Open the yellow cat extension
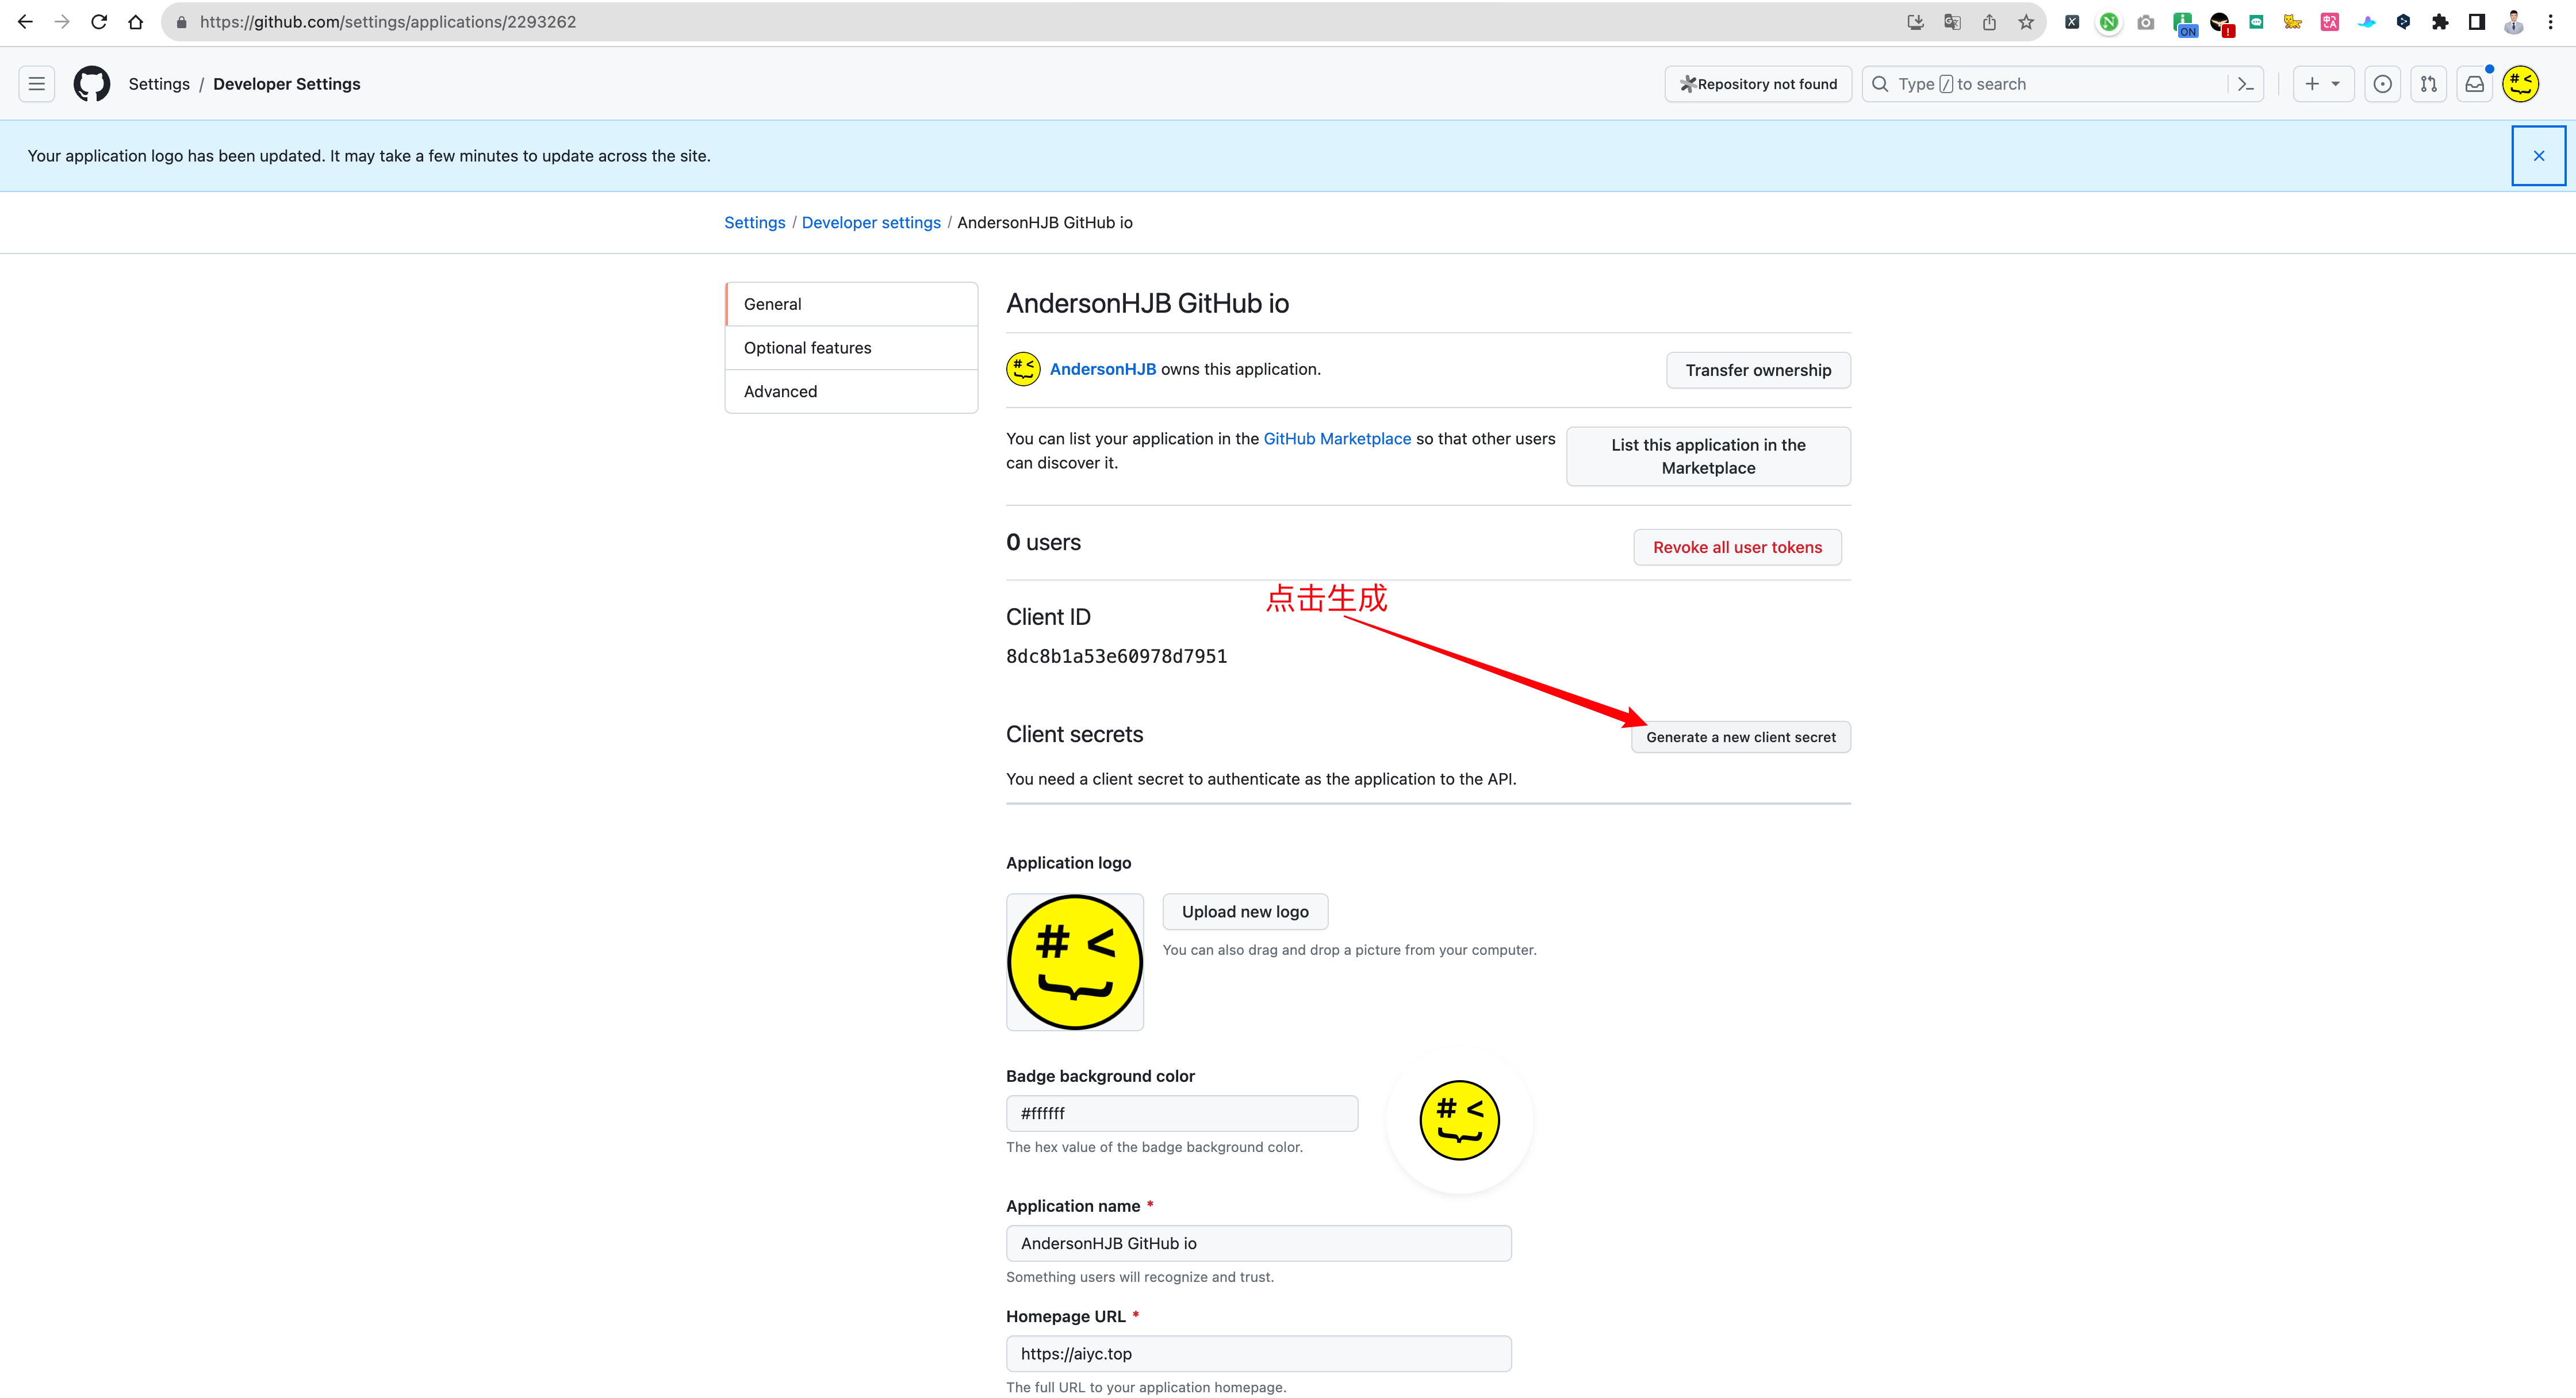 point(2293,22)
